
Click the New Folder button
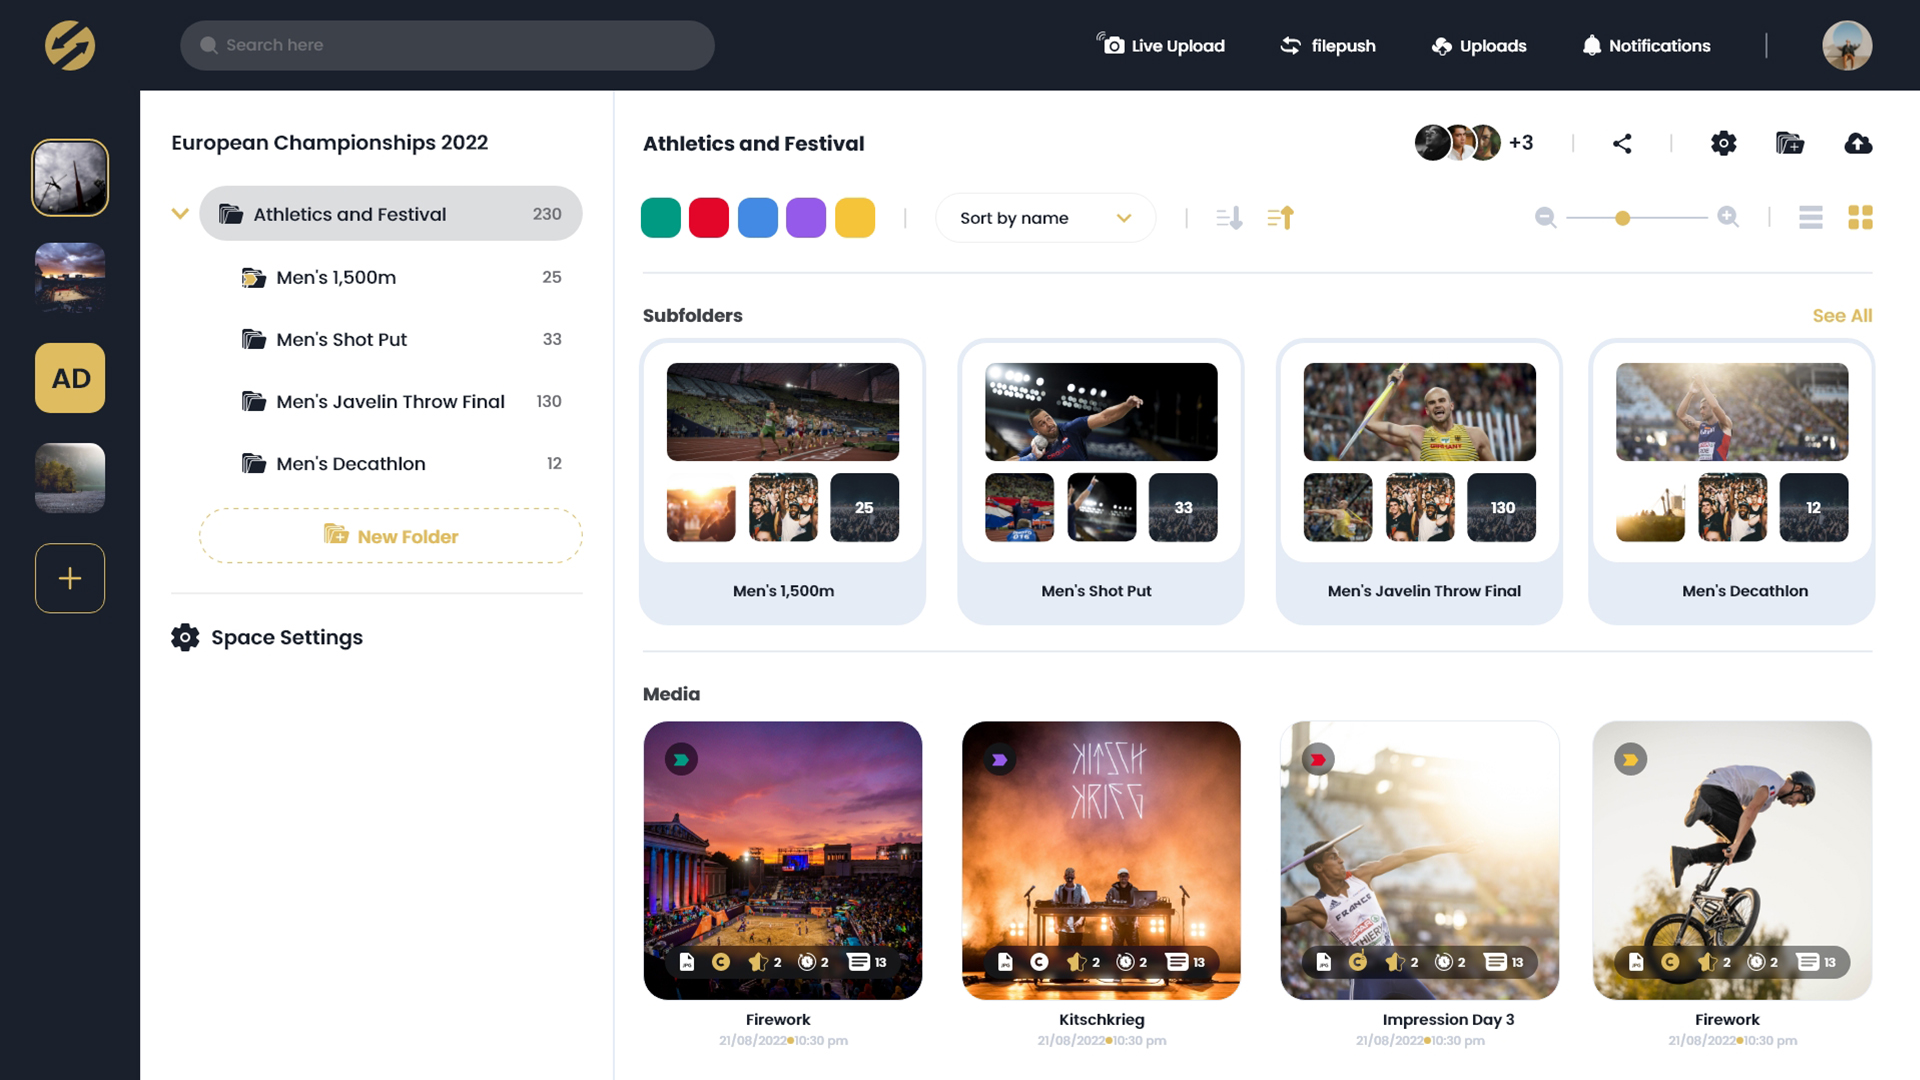[x=390, y=536]
